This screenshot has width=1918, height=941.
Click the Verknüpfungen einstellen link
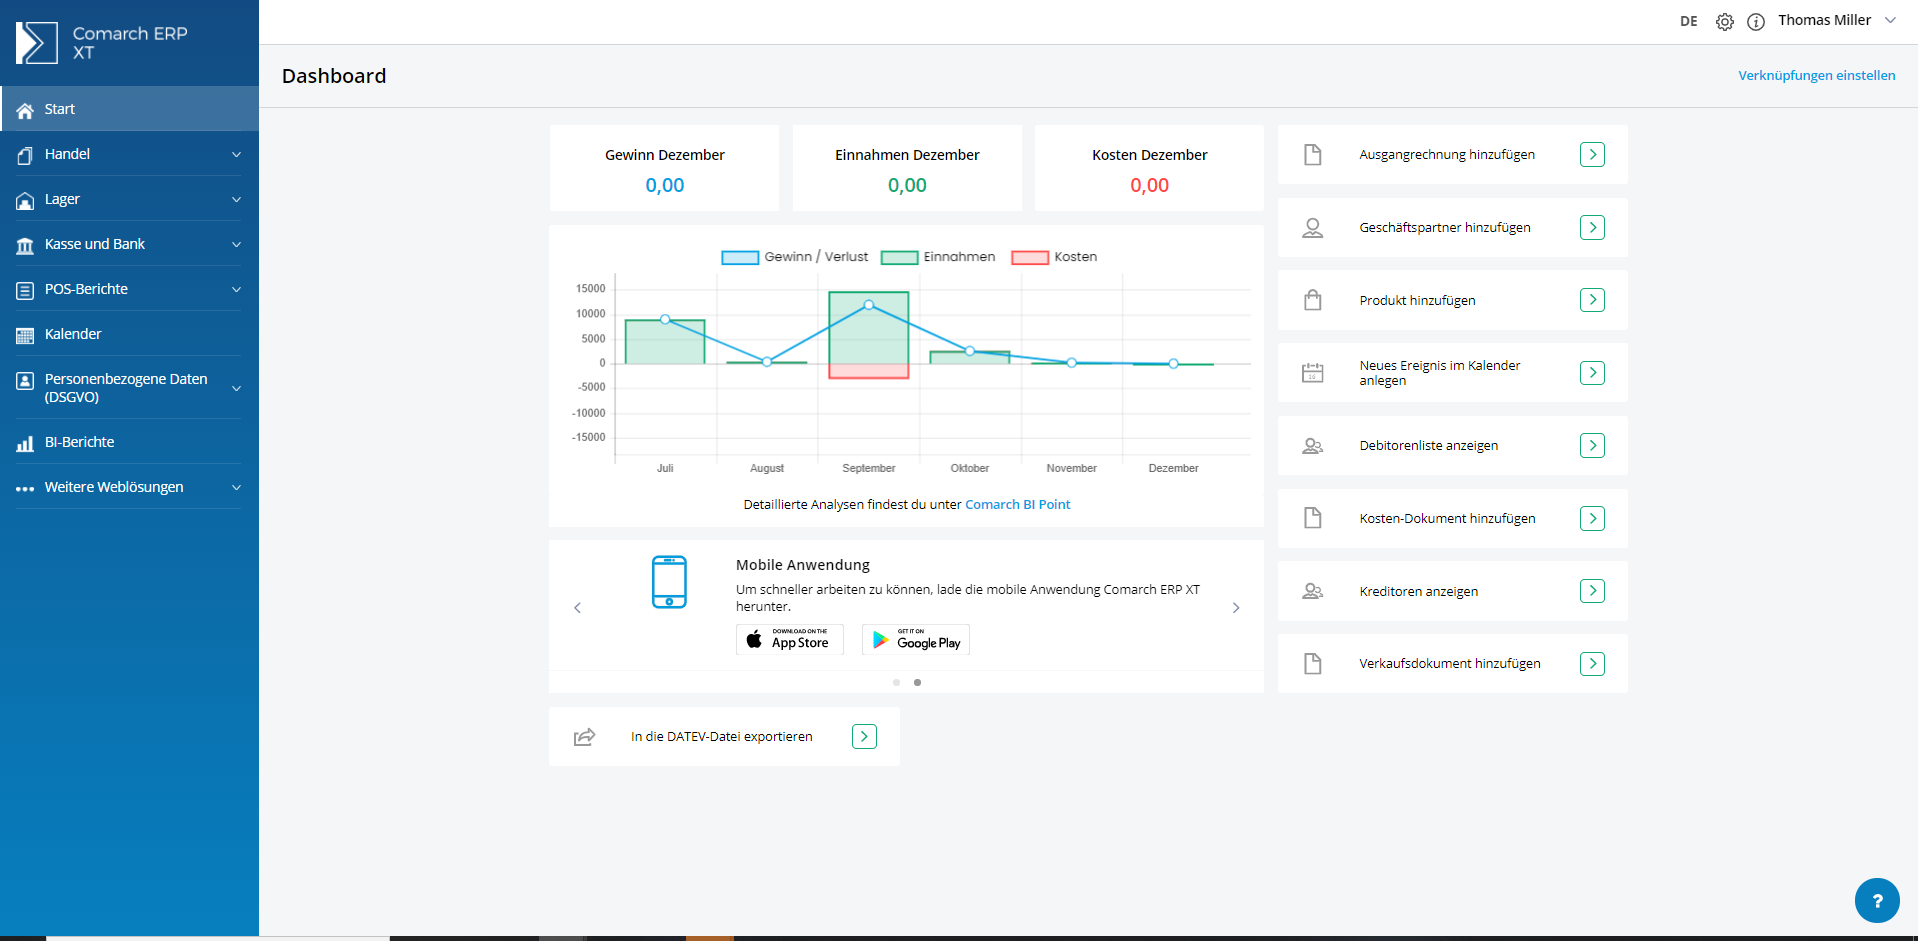[x=1816, y=76]
